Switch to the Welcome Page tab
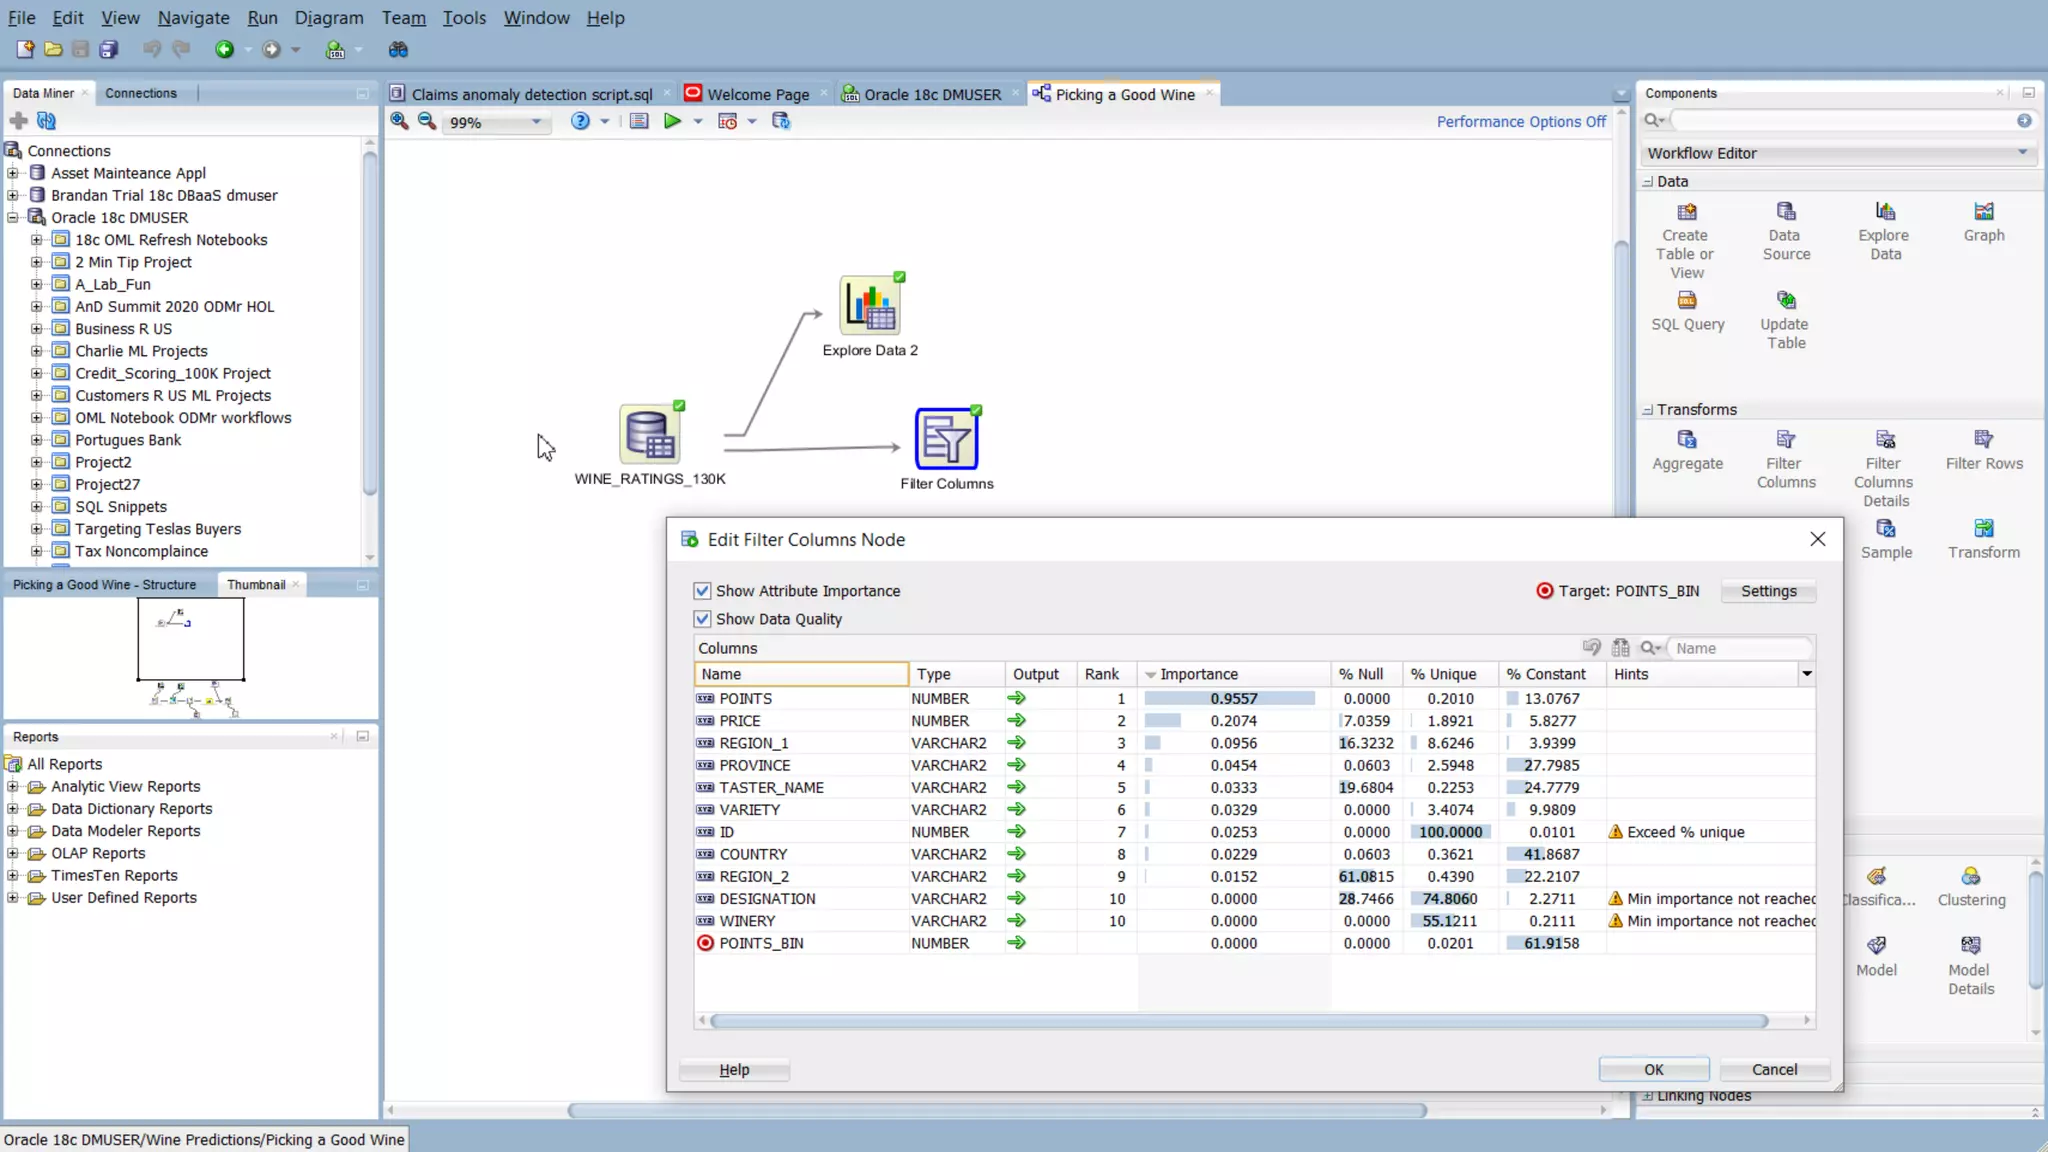The image size is (2048, 1152). point(757,94)
